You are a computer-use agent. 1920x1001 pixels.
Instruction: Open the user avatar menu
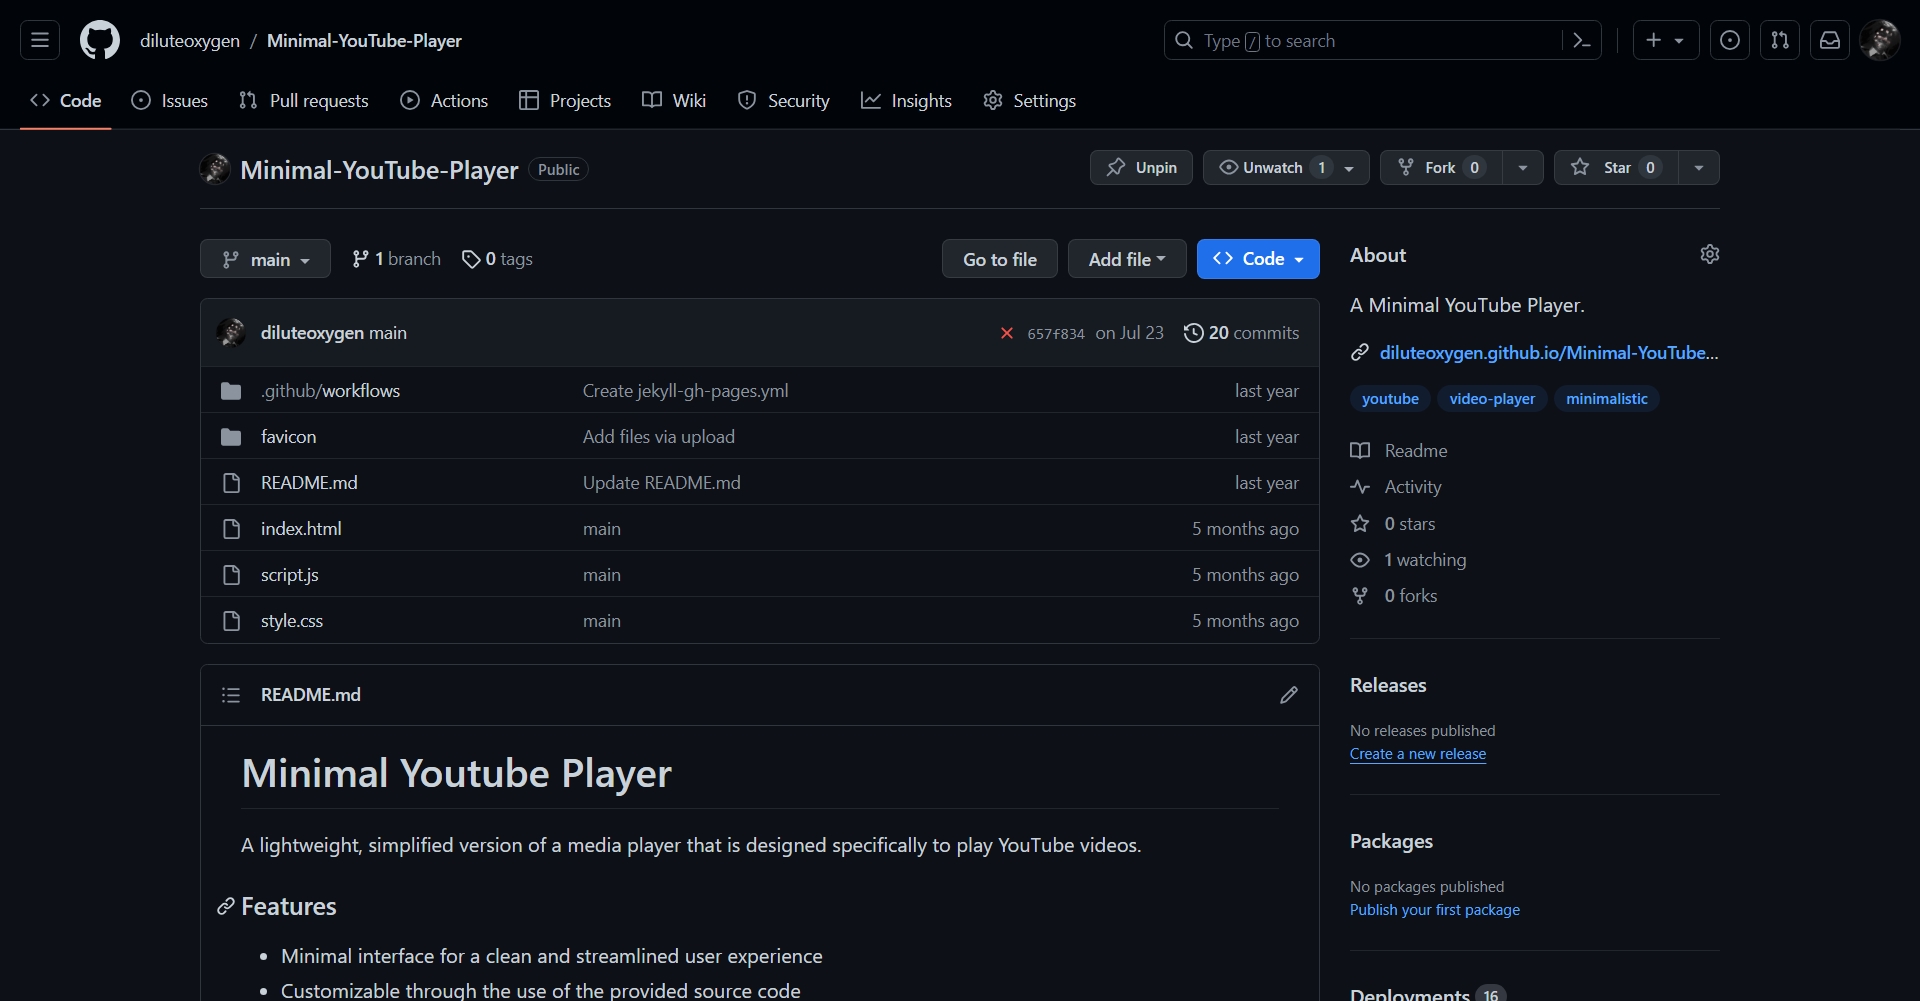click(x=1880, y=40)
